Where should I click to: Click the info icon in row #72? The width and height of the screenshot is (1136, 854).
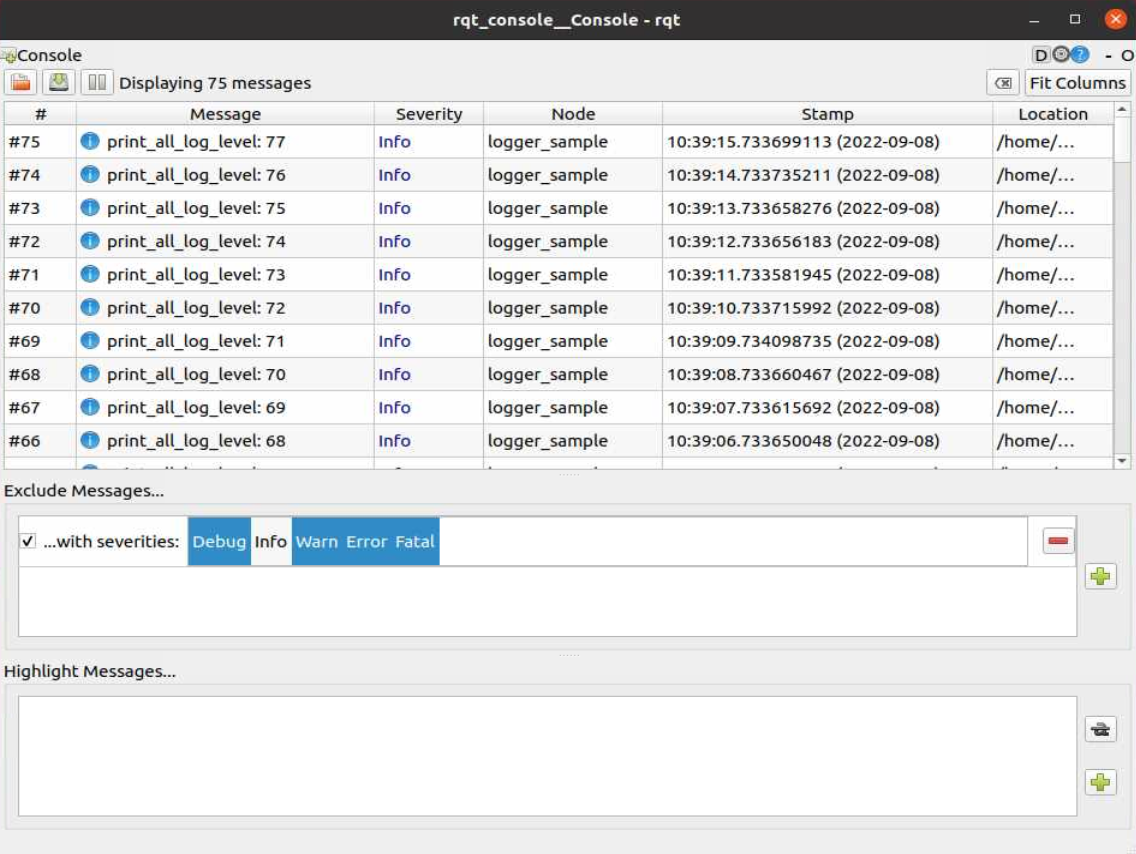[90, 241]
